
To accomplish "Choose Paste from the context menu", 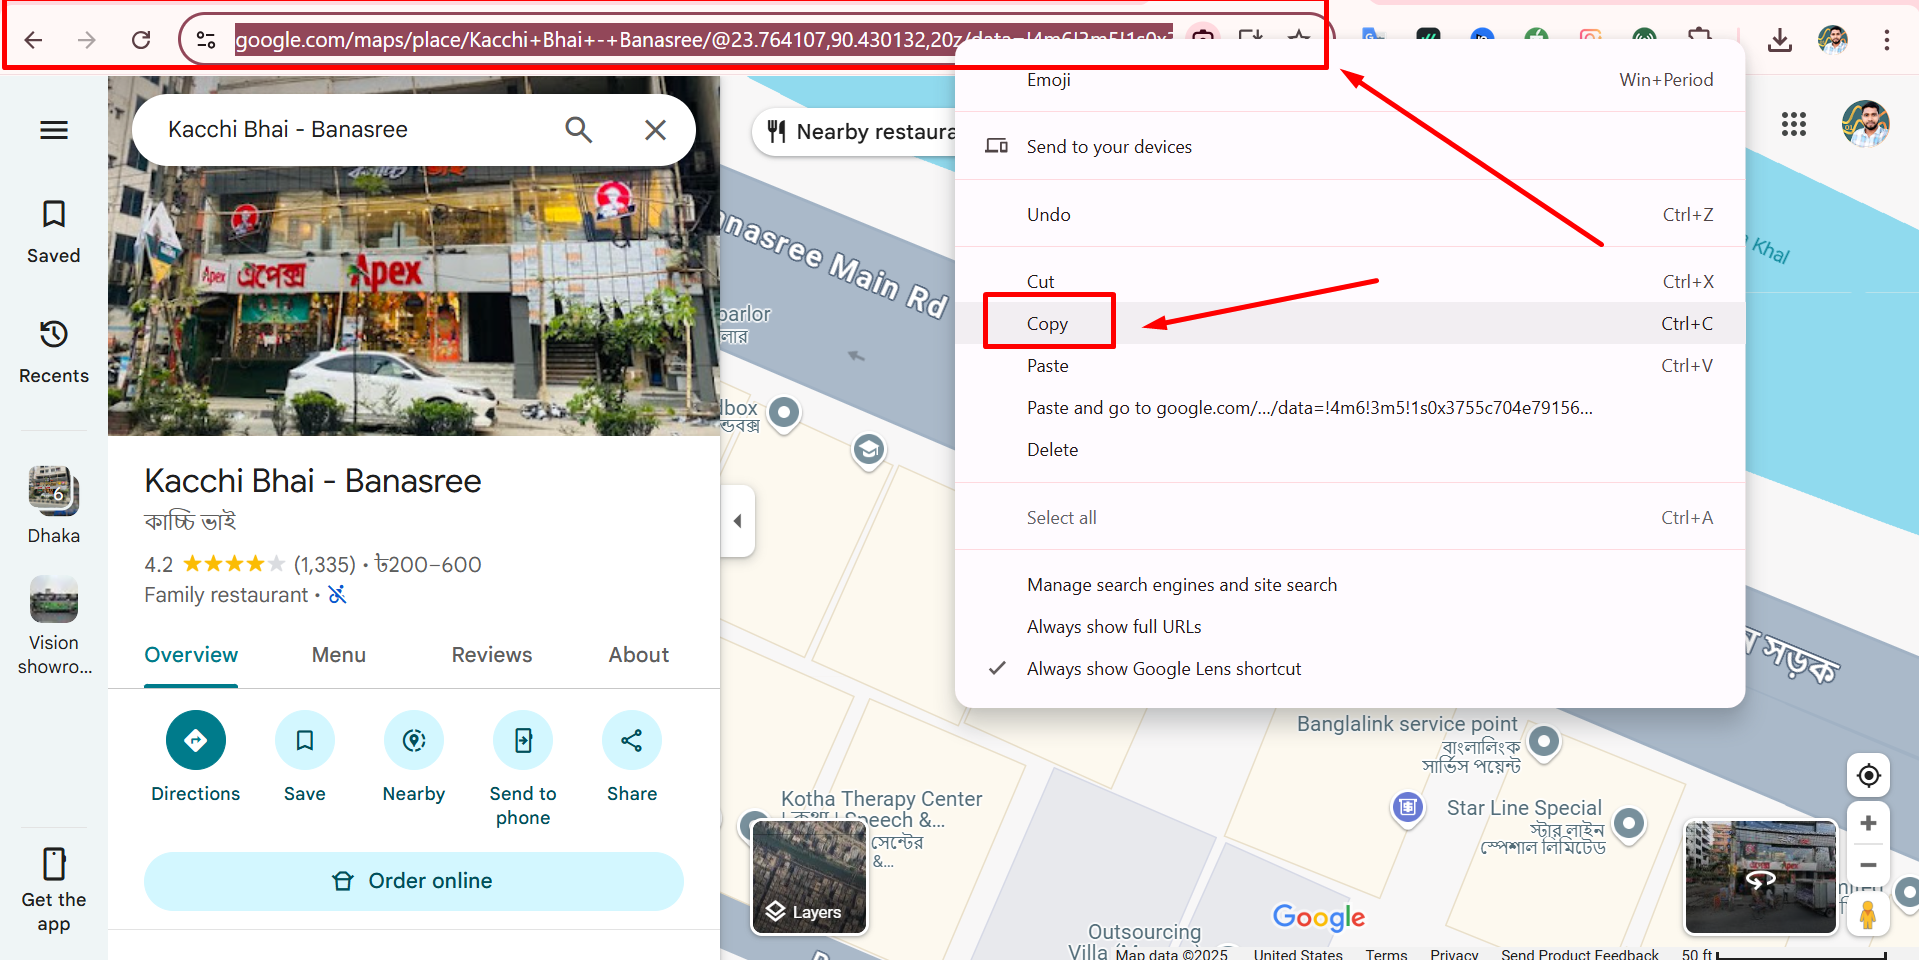I will pyautogui.click(x=1350, y=366).
